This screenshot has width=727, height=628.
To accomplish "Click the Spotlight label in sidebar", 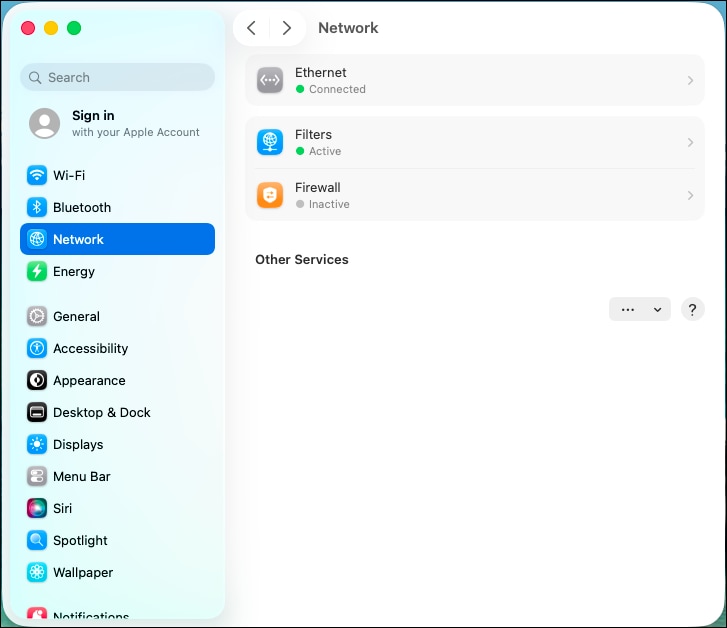I will tap(80, 540).
